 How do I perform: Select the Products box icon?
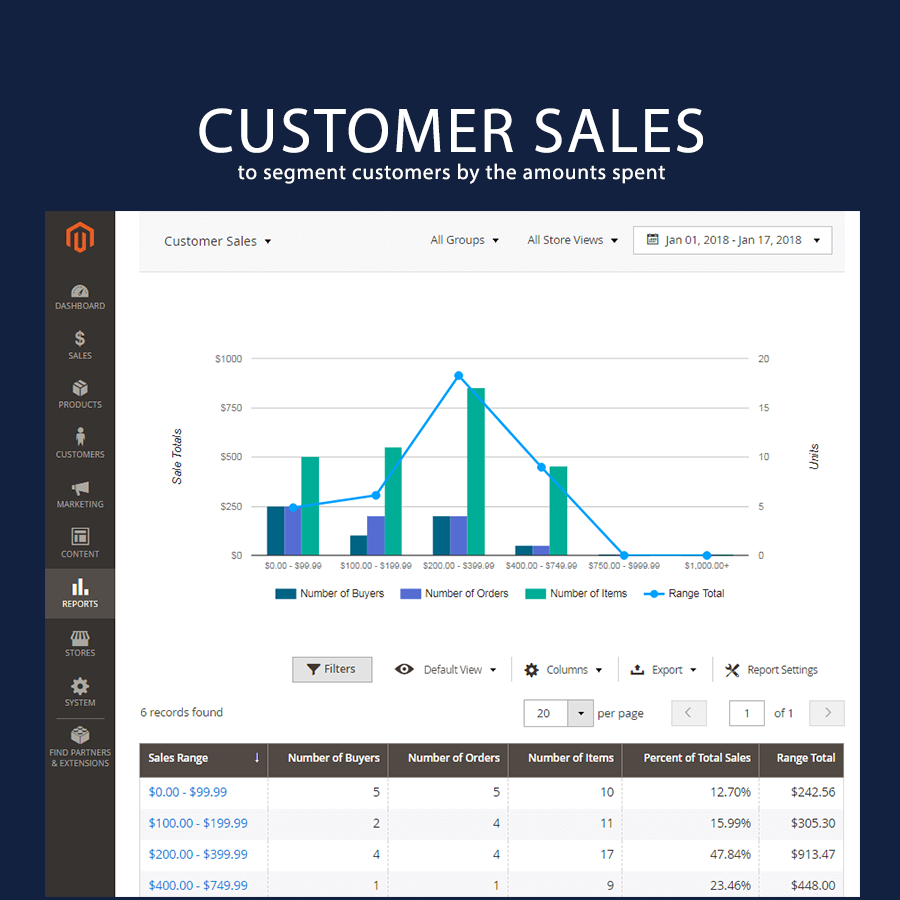(x=80, y=388)
